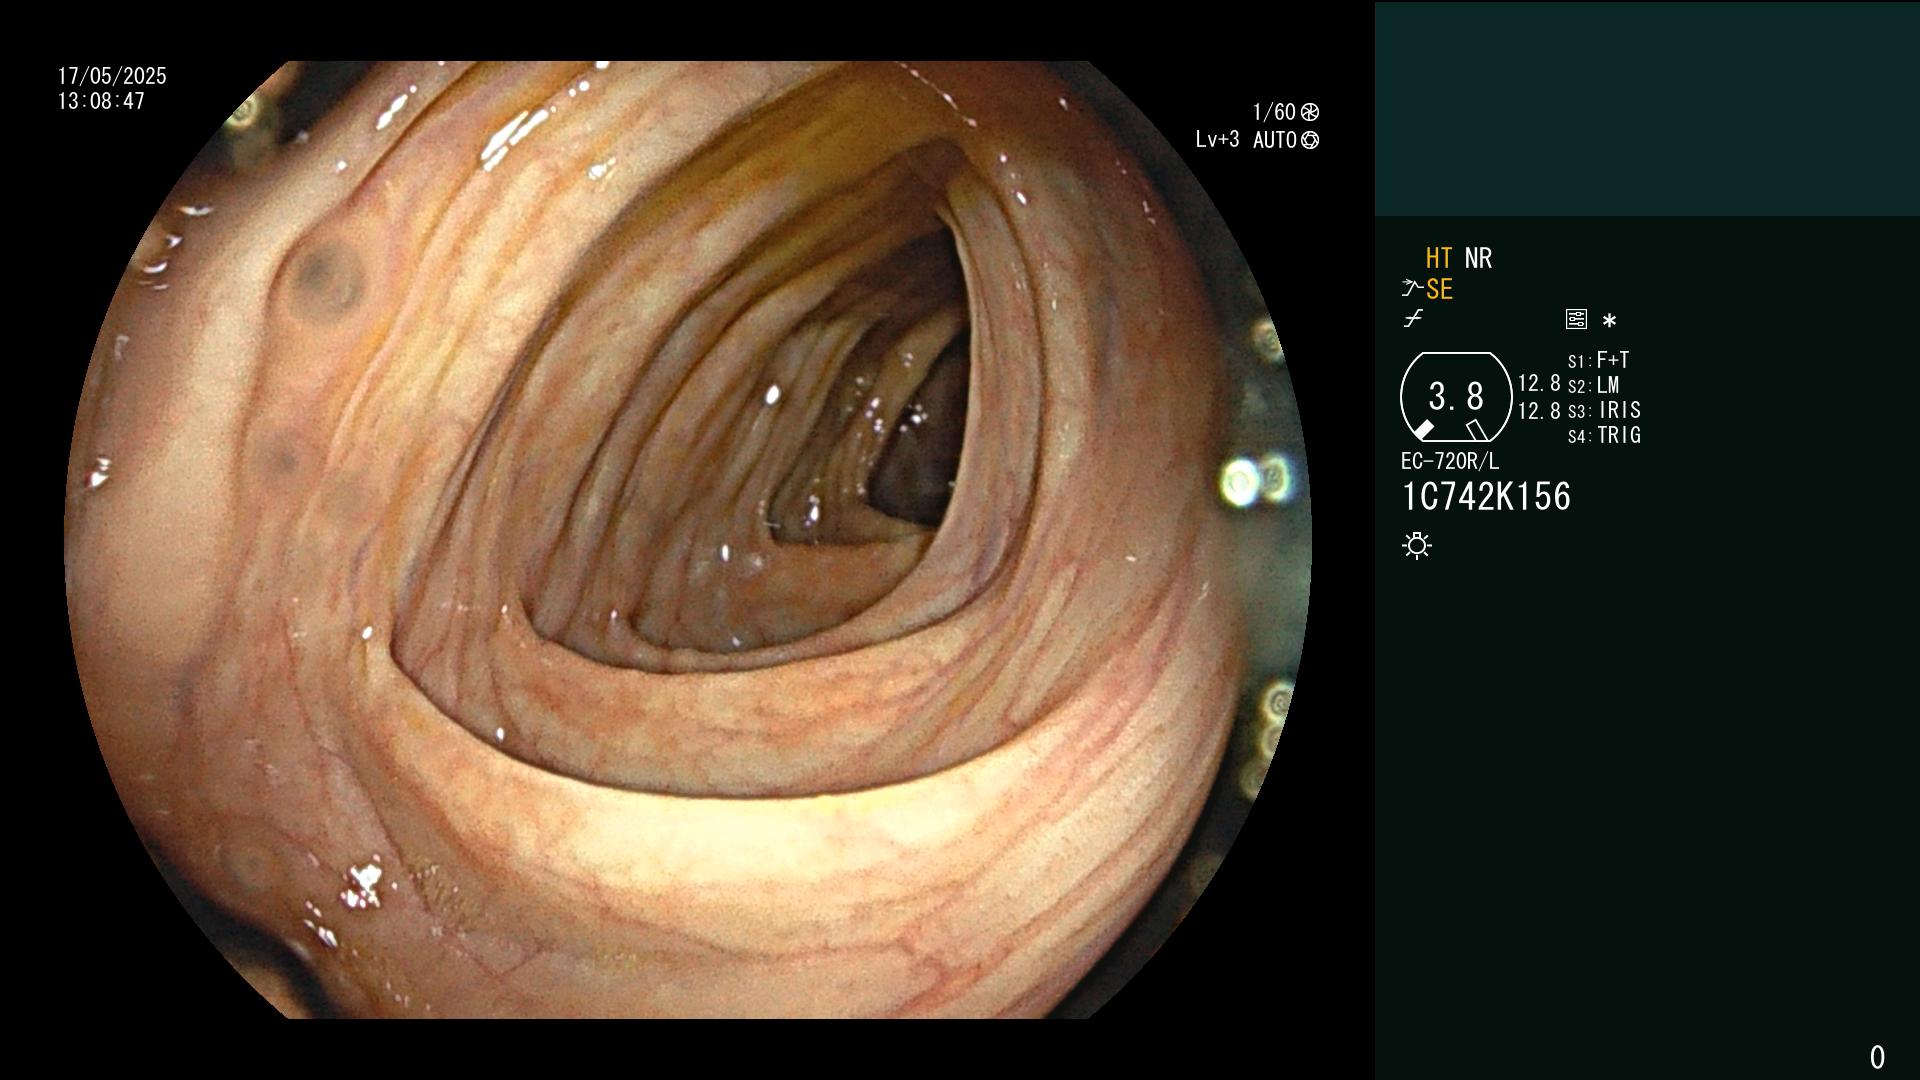Click the shutter speed icon beside 1/60
1920x1080 pixels.
tap(1310, 112)
